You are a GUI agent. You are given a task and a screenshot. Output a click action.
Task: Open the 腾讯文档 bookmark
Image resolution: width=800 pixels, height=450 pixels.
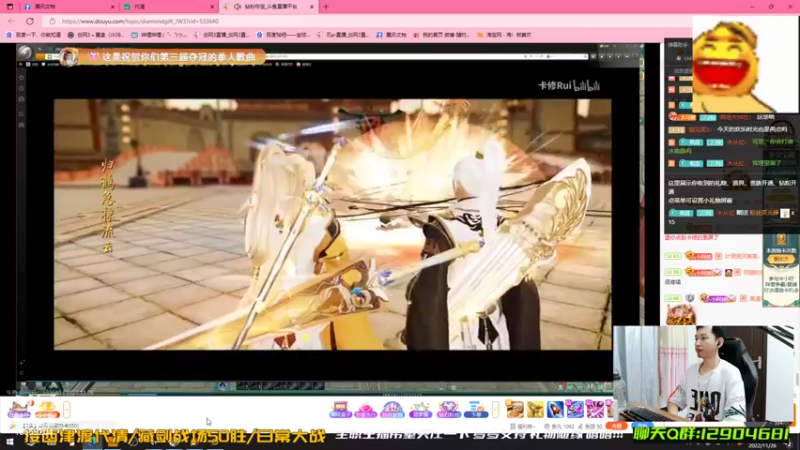pyautogui.click(x=391, y=35)
